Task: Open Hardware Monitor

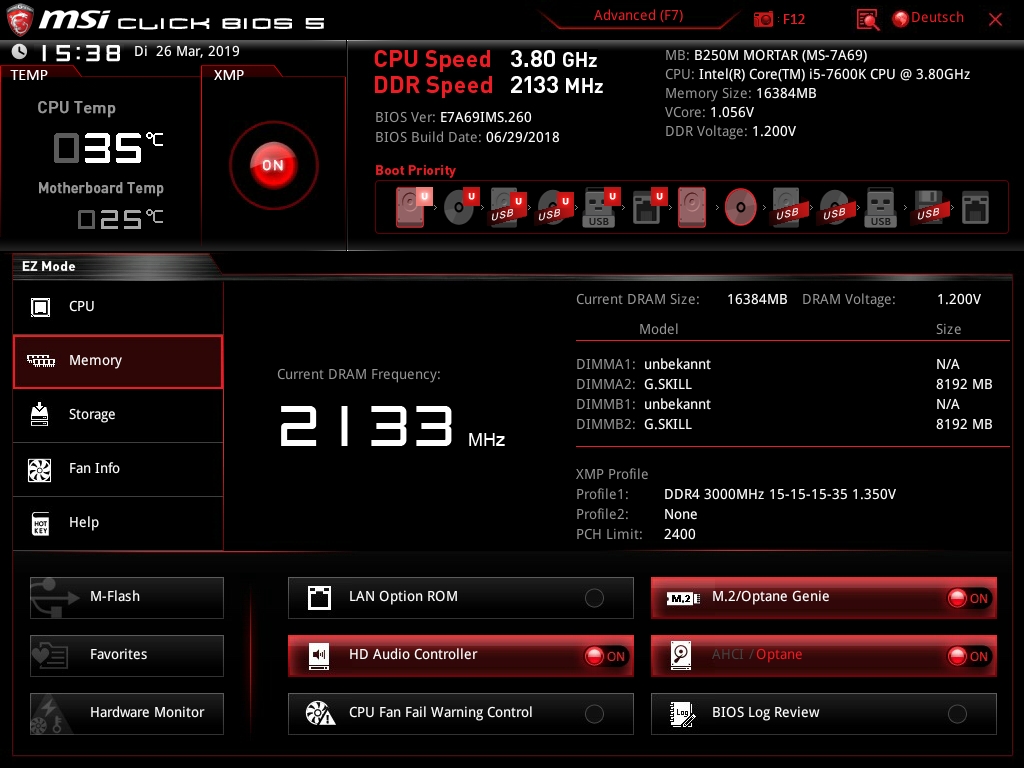Action: [127, 714]
